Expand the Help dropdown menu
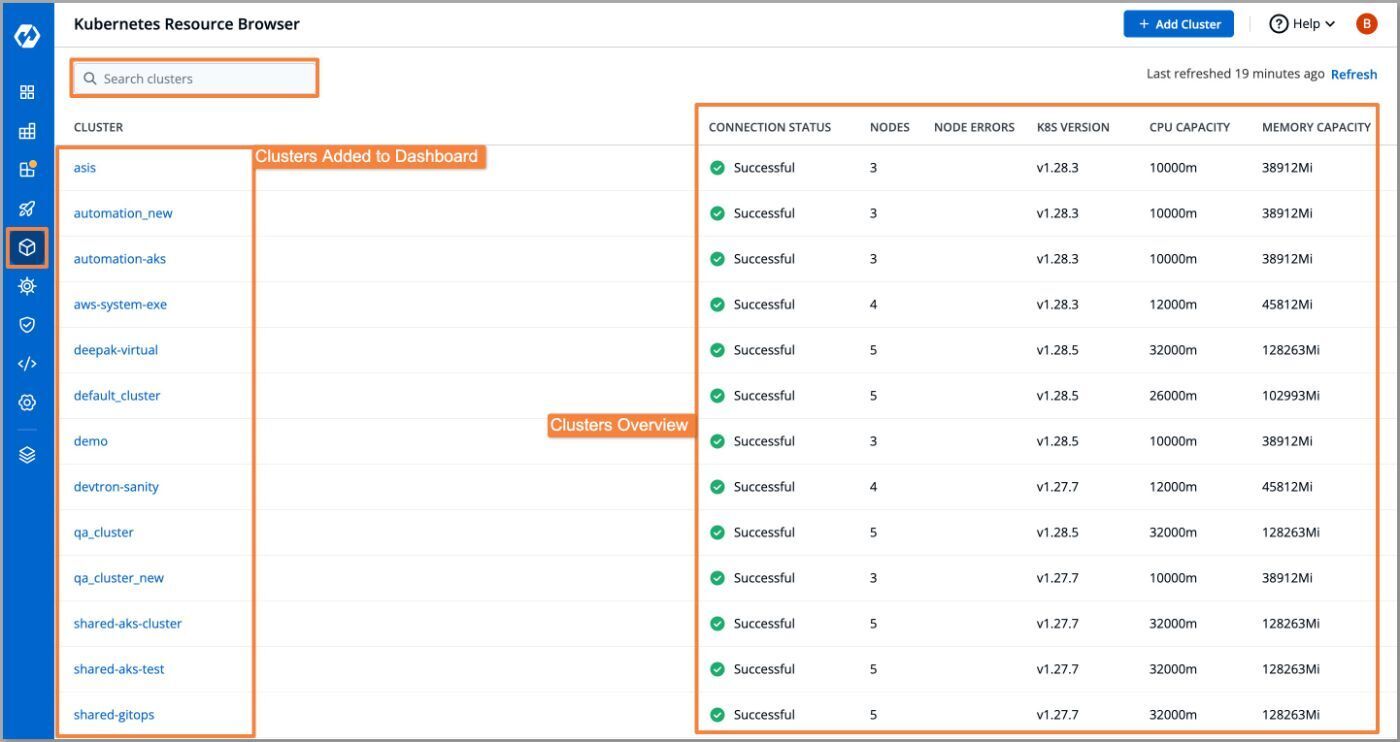The image size is (1400, 742). click(x=1301, y=23)
